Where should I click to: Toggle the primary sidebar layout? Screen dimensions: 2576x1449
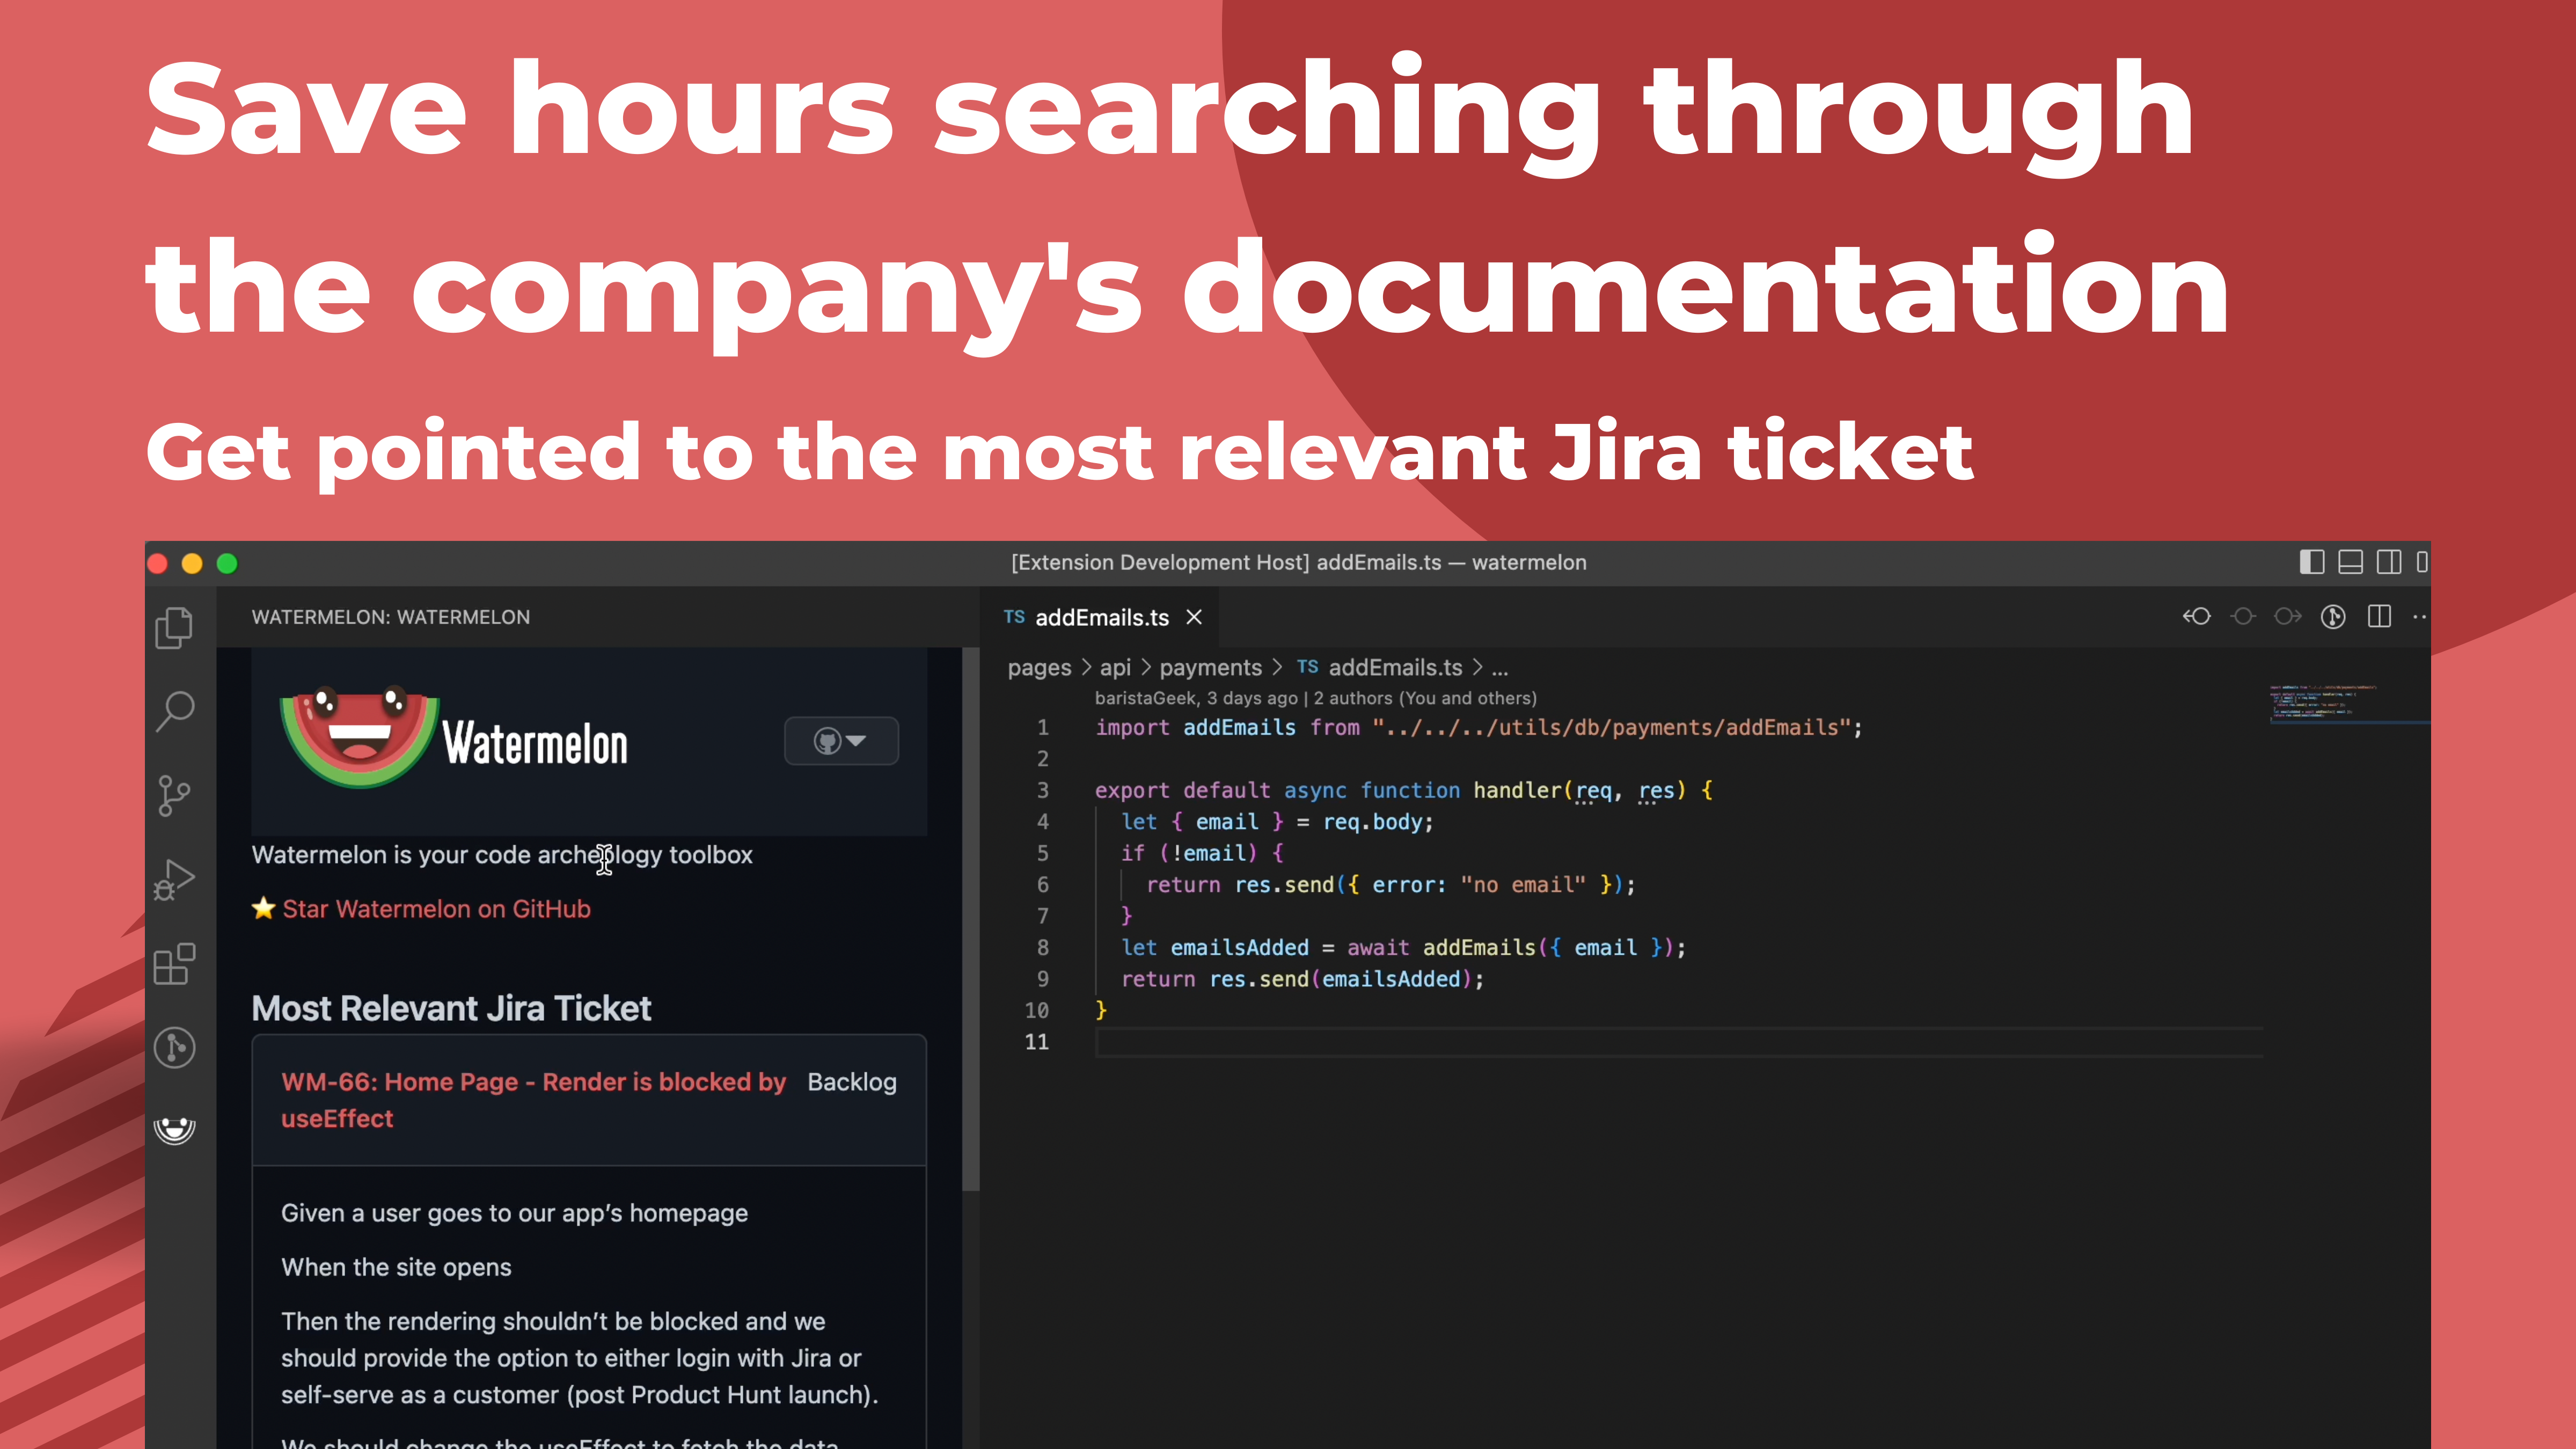[2312, 562]
